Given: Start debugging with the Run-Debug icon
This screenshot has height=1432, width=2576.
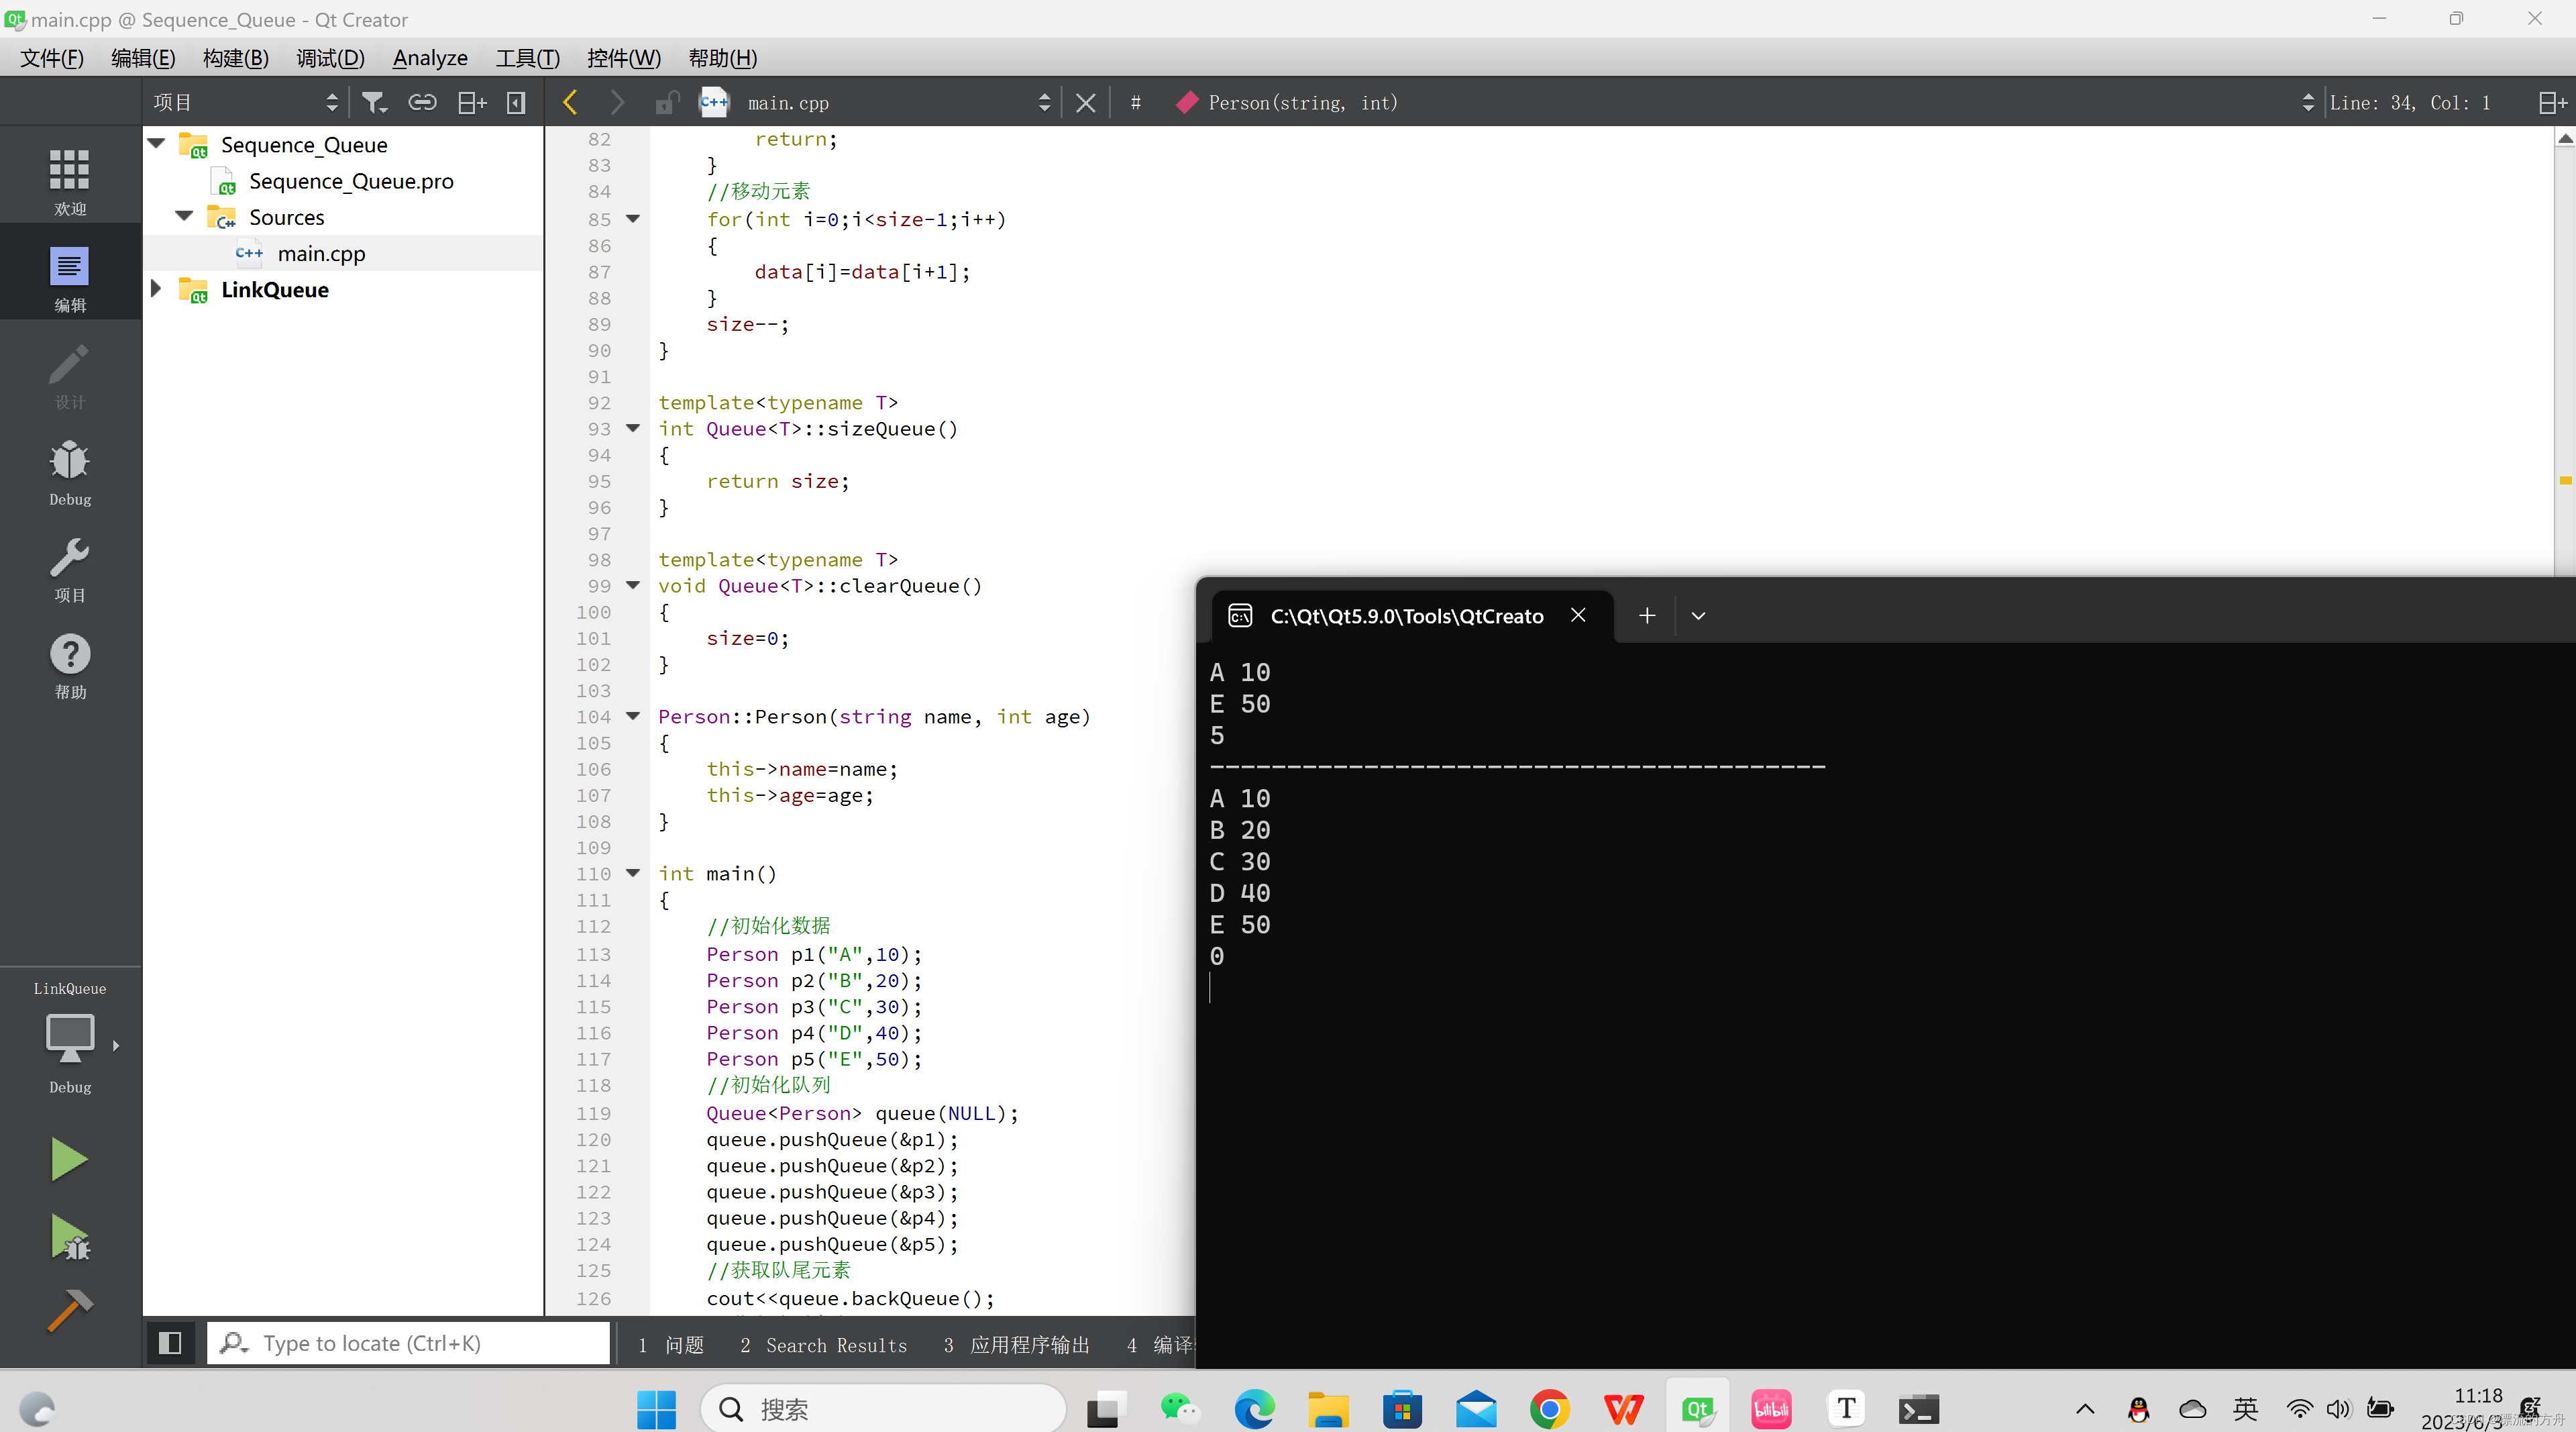Looking at the screenshot, I should click(x=69, y=1237).
